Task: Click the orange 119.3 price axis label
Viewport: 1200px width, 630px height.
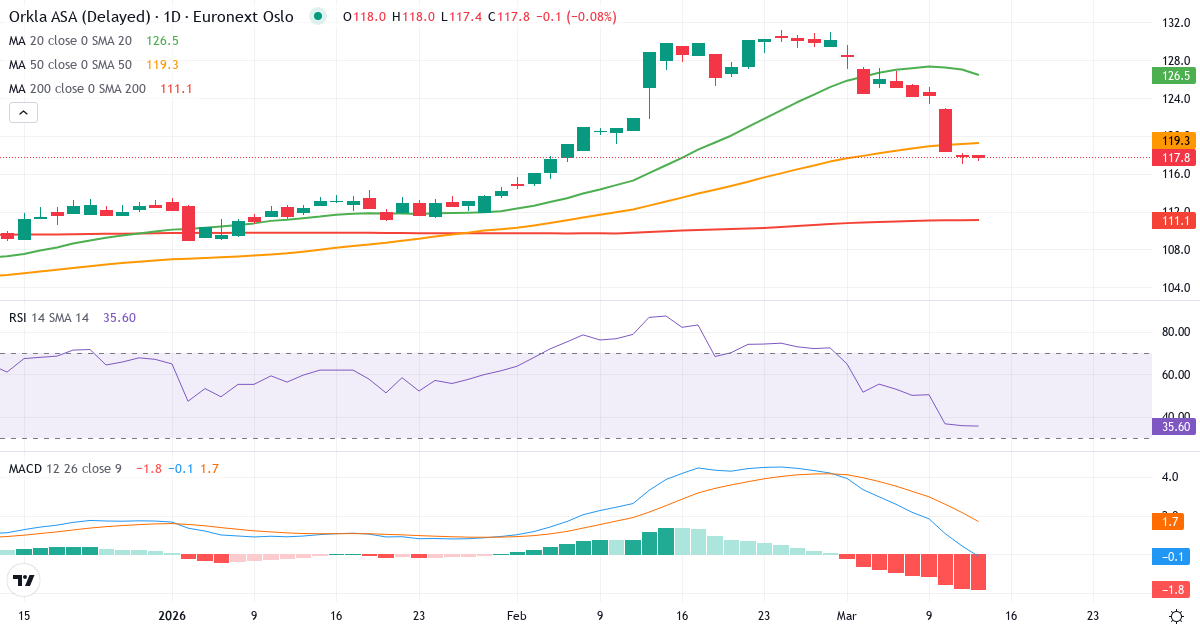Action: [1174, 140]
